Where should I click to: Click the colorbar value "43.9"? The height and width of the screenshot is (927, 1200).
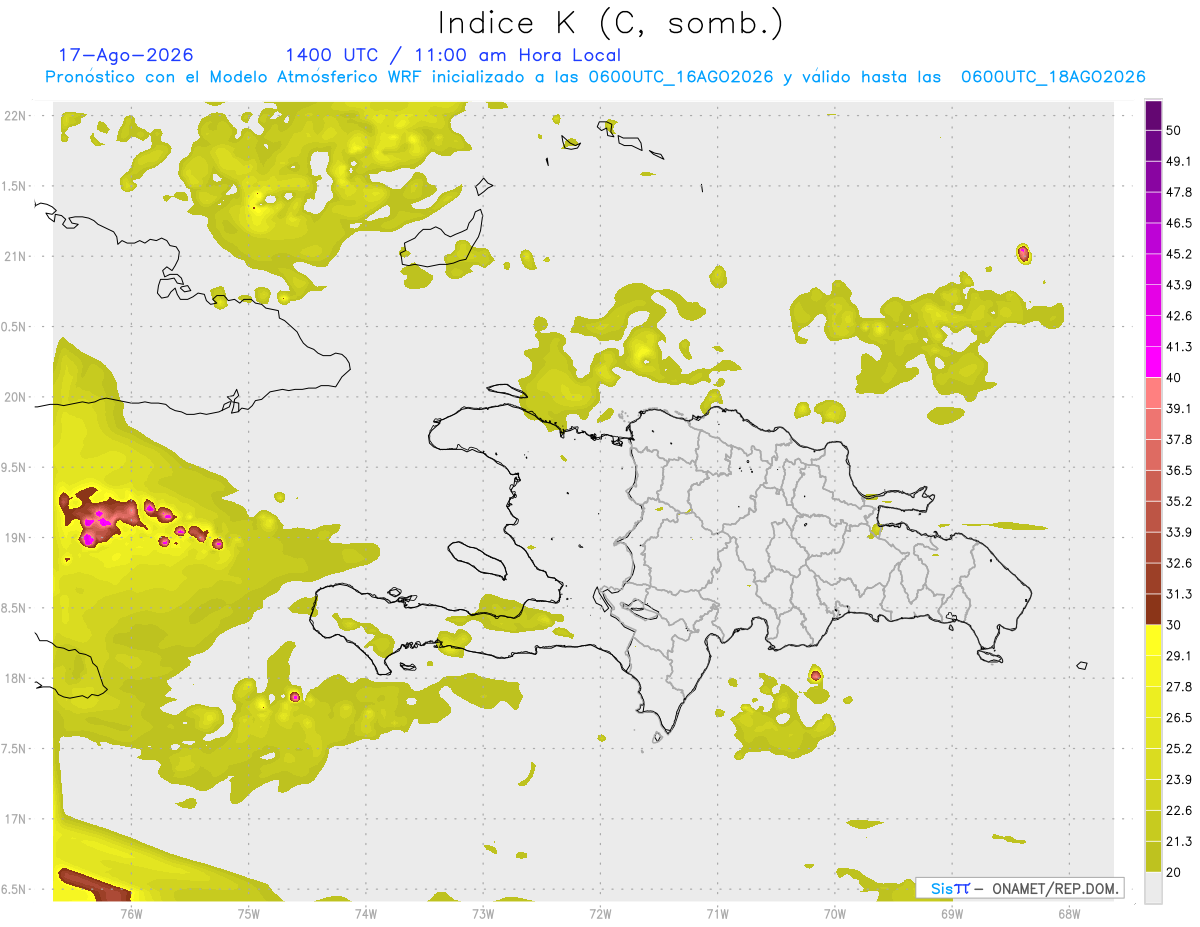pos(1179,285)
